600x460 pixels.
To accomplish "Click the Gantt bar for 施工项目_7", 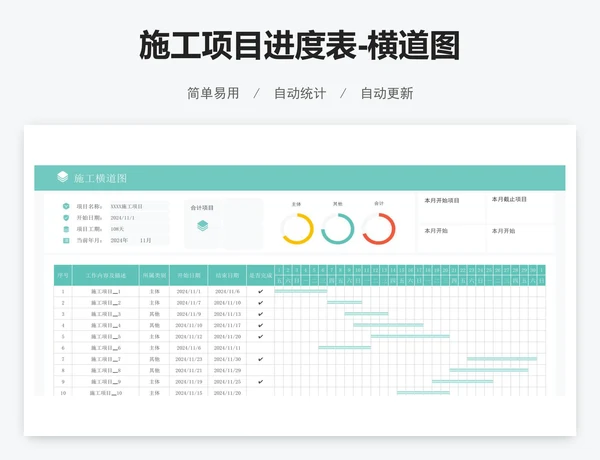I will [x=502, y=359].
